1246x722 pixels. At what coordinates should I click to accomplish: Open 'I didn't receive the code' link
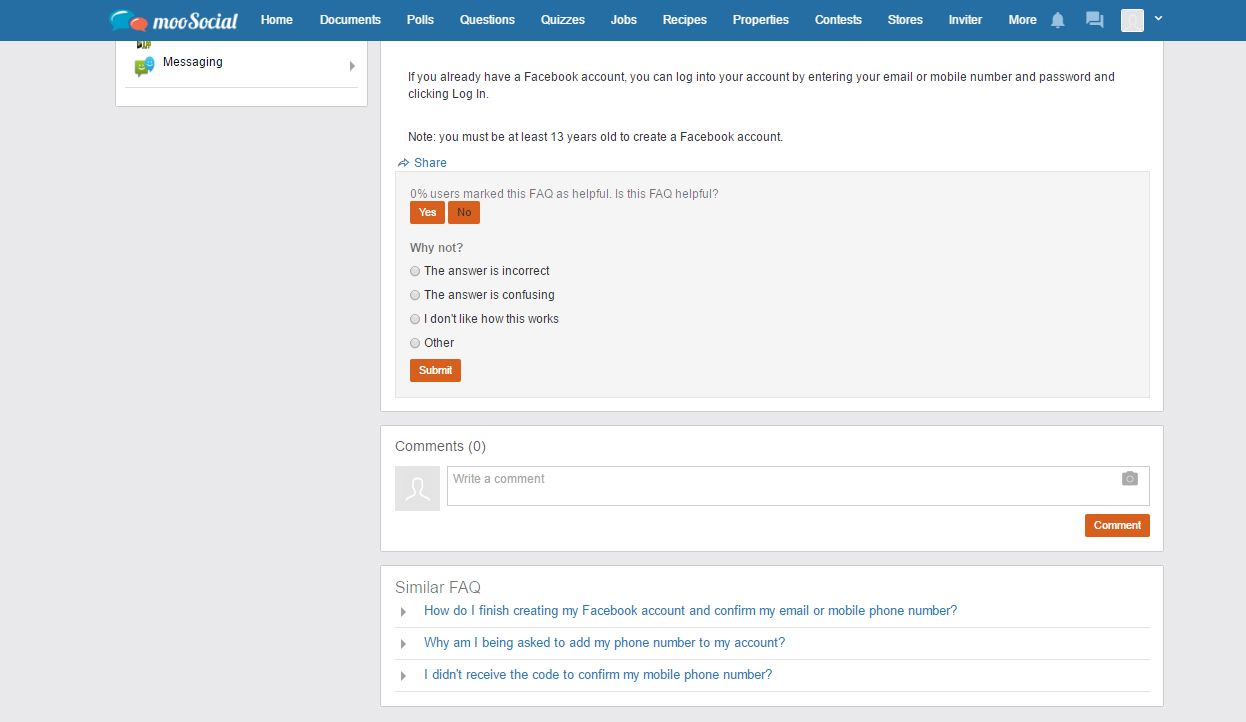(x=598, y=675)
